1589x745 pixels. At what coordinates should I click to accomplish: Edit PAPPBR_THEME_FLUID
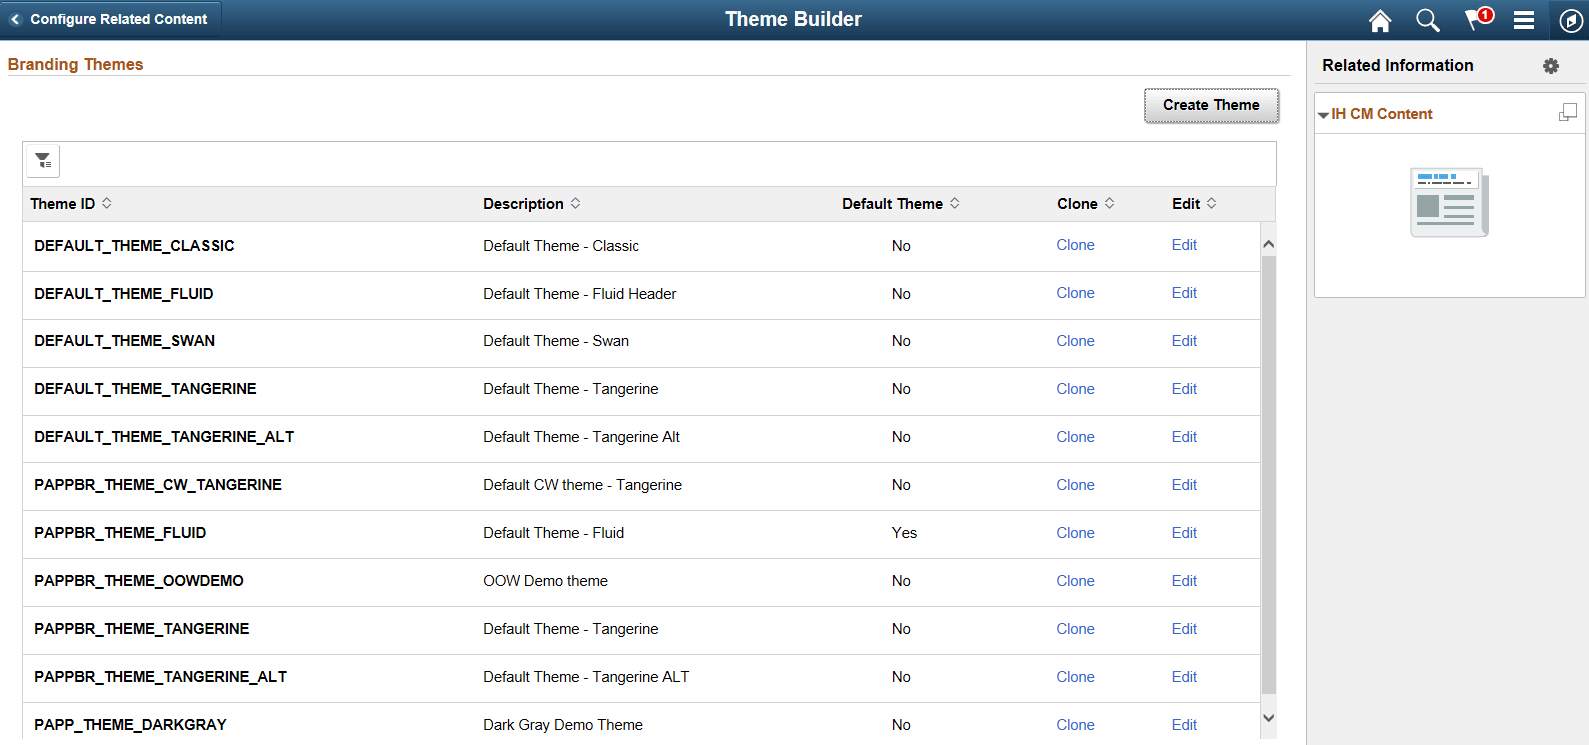1184,533
